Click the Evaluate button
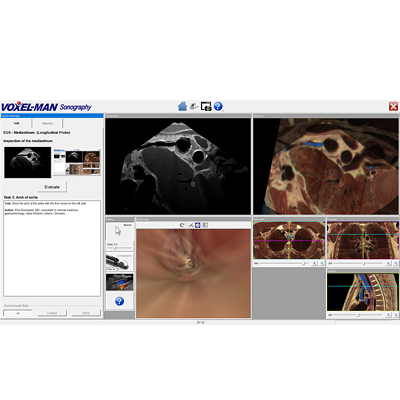Image resolution: width=400 pixels, height=400 pixels. 52,187
